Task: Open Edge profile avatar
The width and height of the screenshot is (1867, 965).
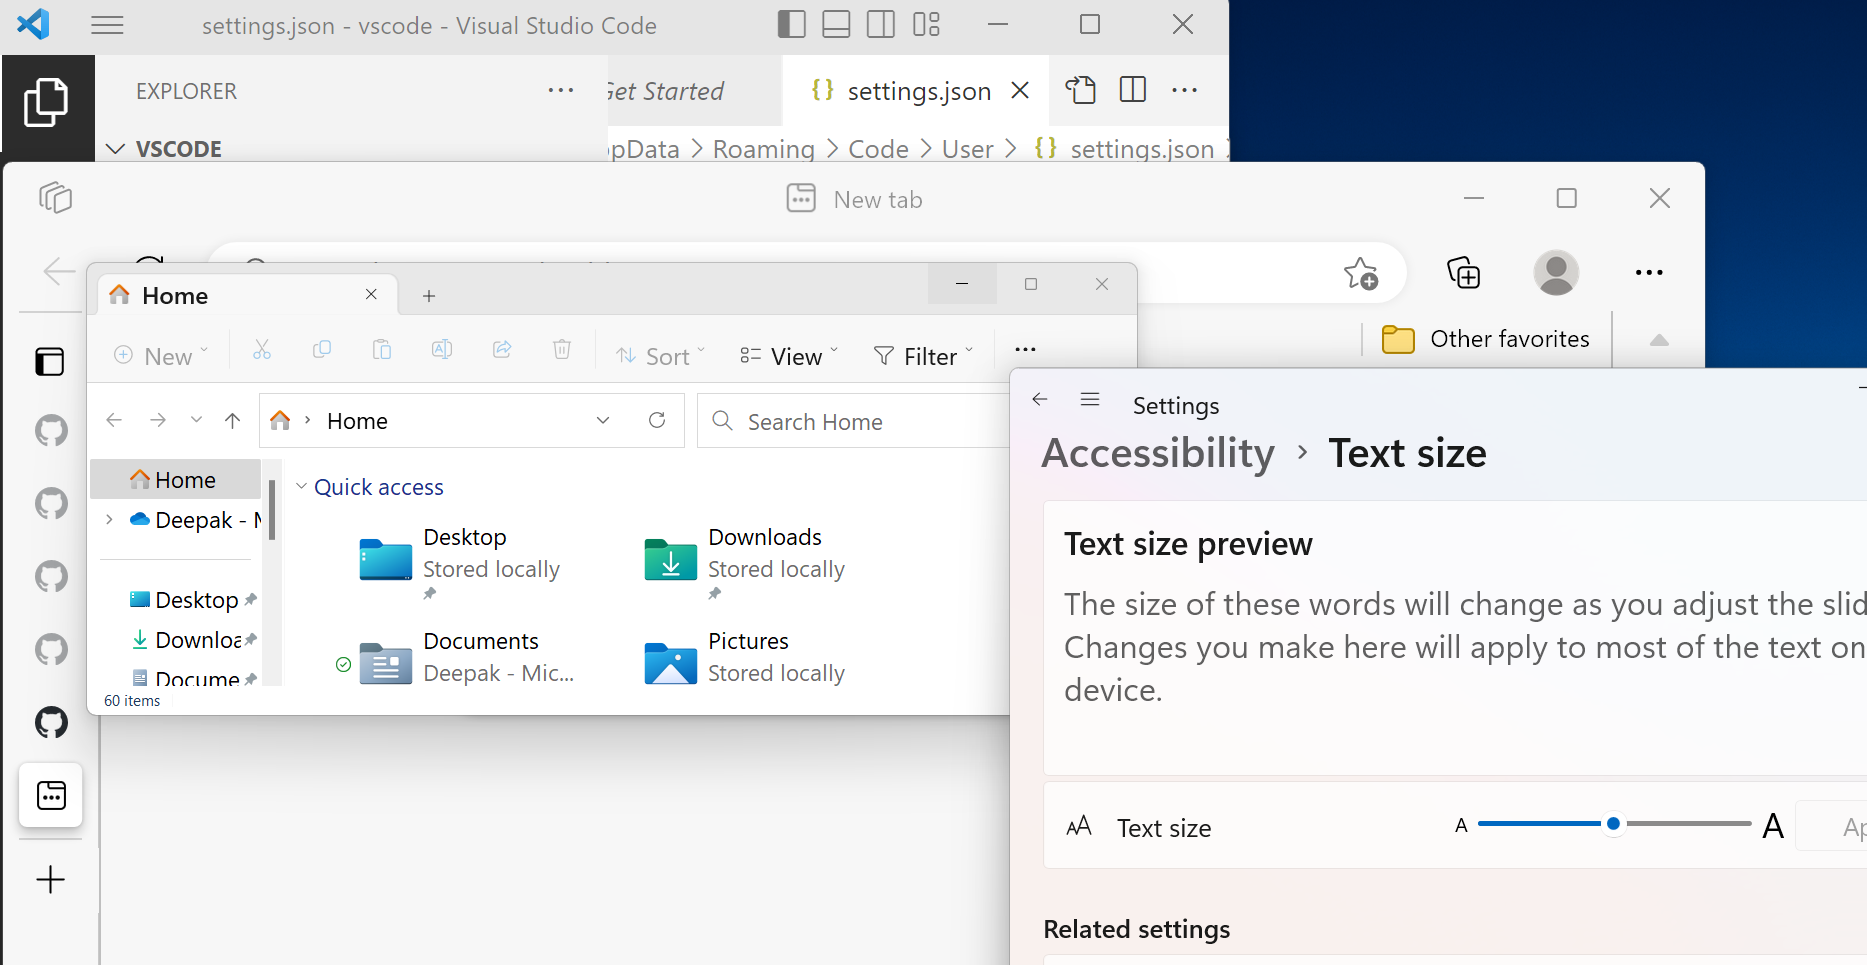Action: point(1556,272)
